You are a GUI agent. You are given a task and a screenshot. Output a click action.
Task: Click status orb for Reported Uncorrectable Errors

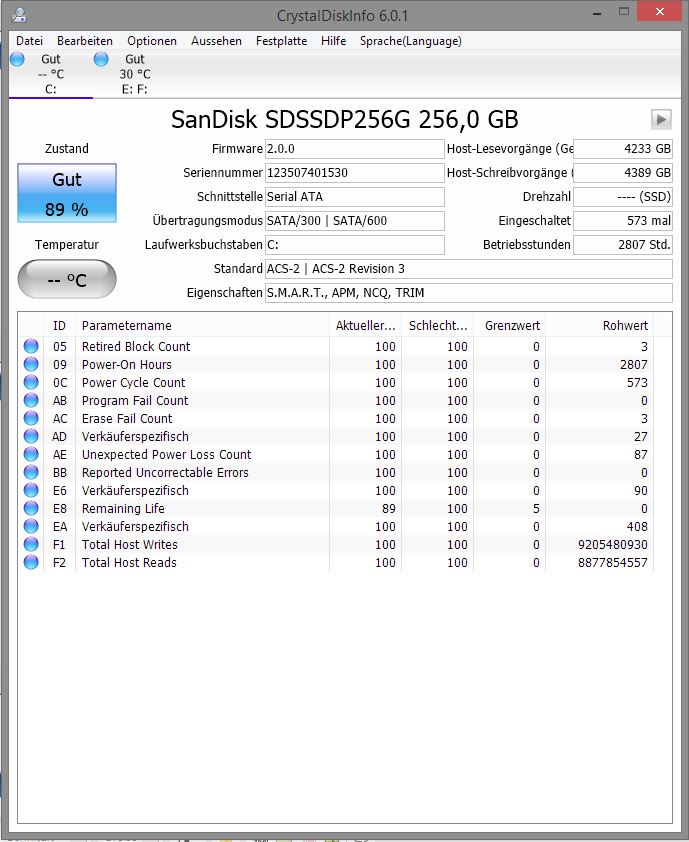point(31,472)
